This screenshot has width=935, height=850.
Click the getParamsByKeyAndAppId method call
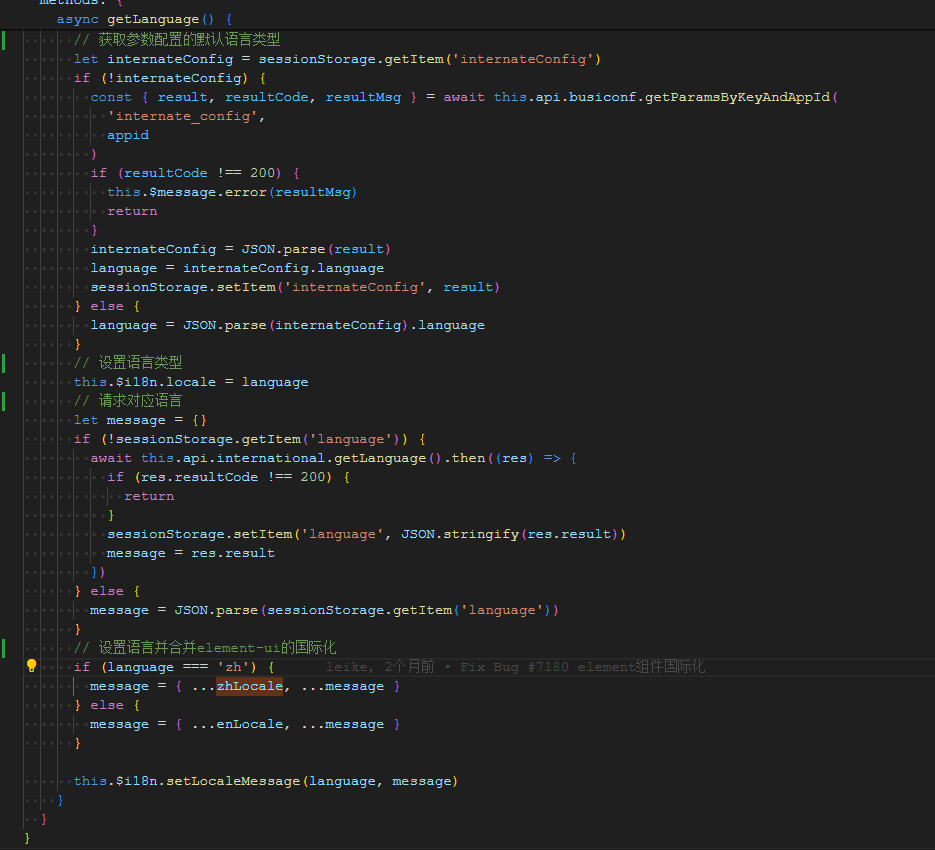[735, 97]
